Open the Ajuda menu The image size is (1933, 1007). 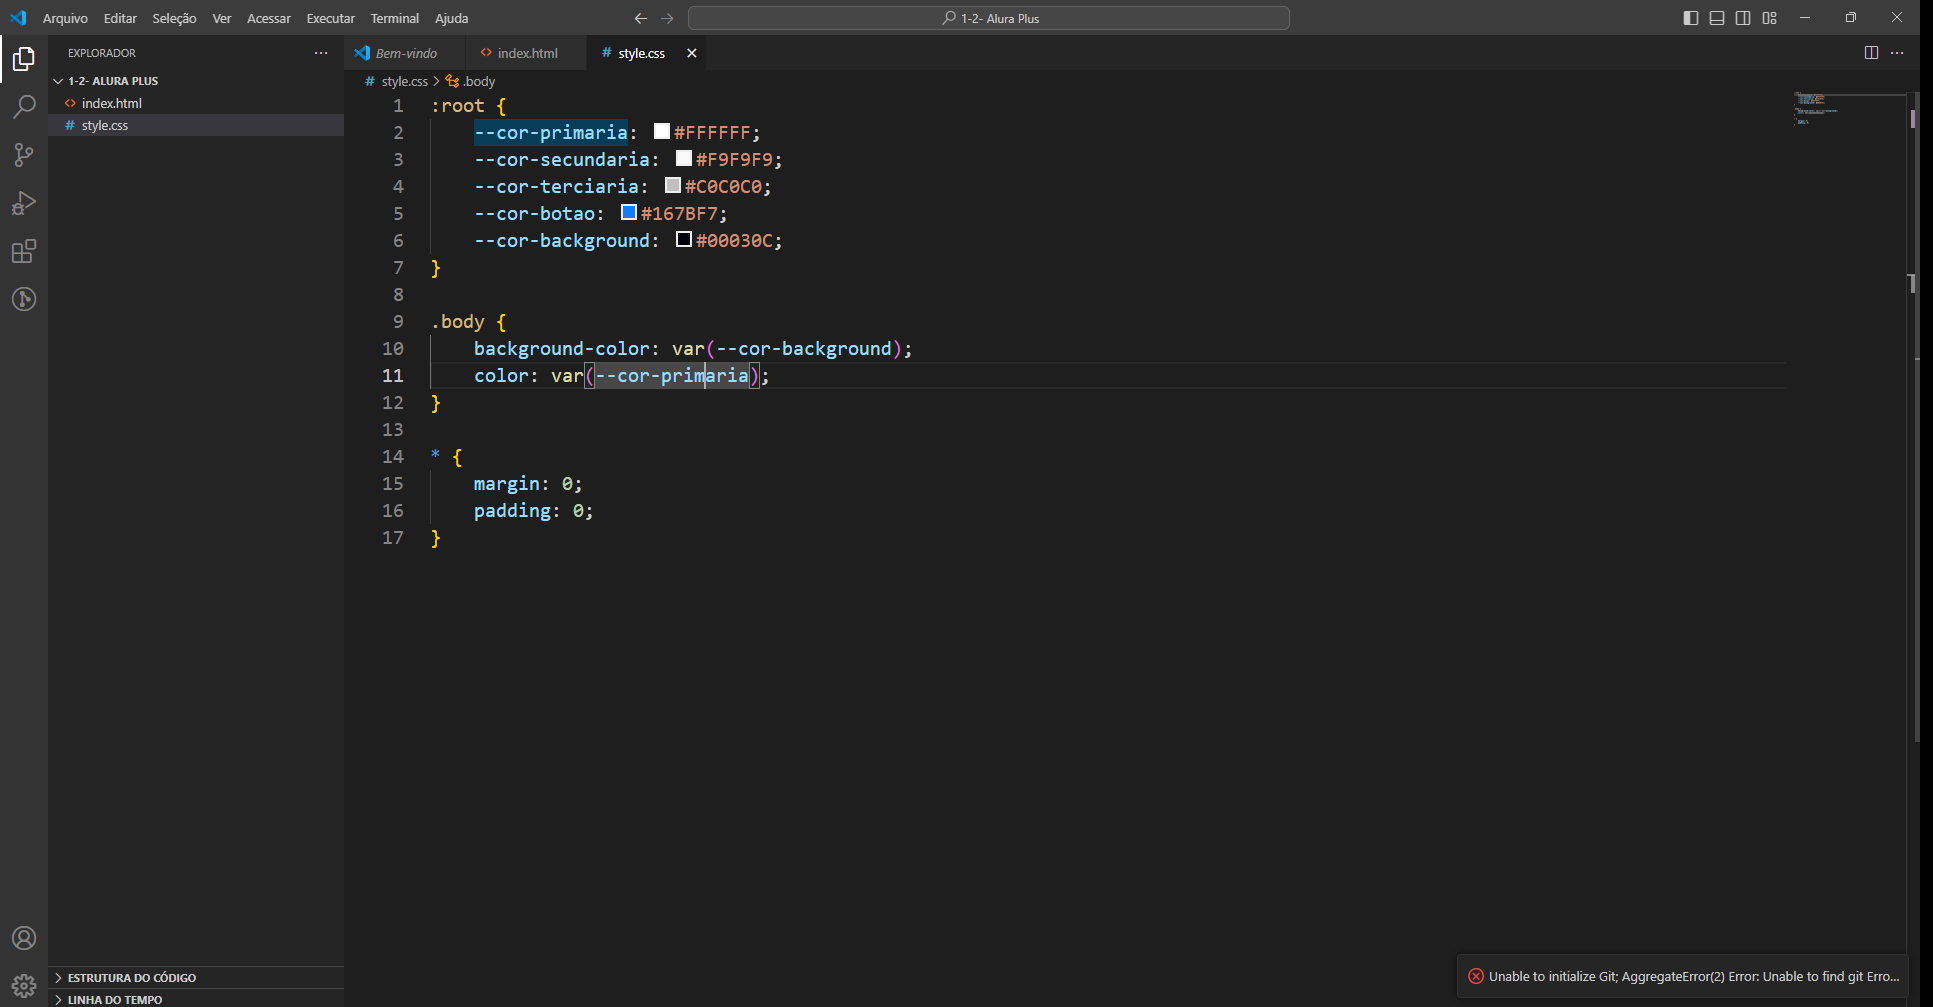tap(452, 18)
